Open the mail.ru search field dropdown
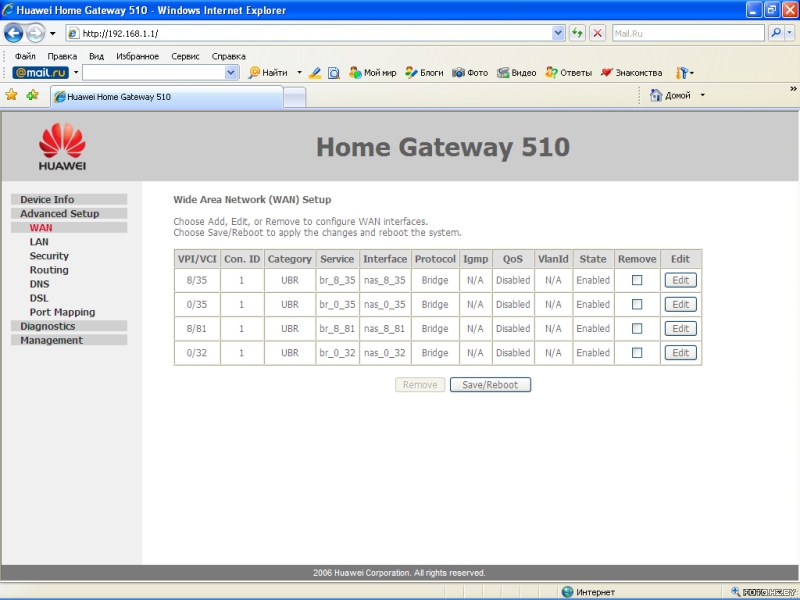 point(231,73)
